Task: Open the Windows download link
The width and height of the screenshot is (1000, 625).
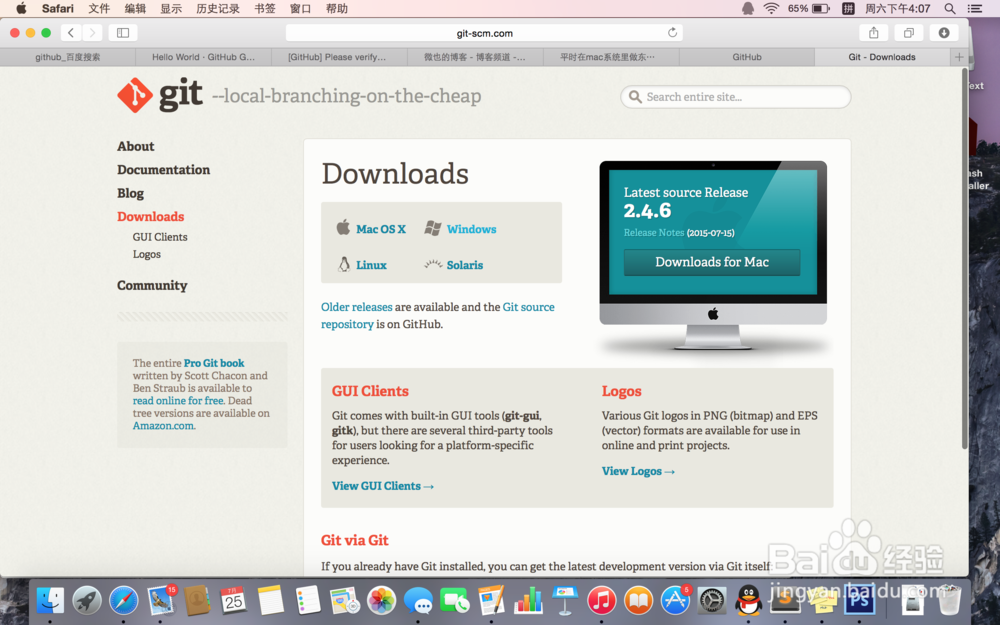Action: [x=471, y=229]
